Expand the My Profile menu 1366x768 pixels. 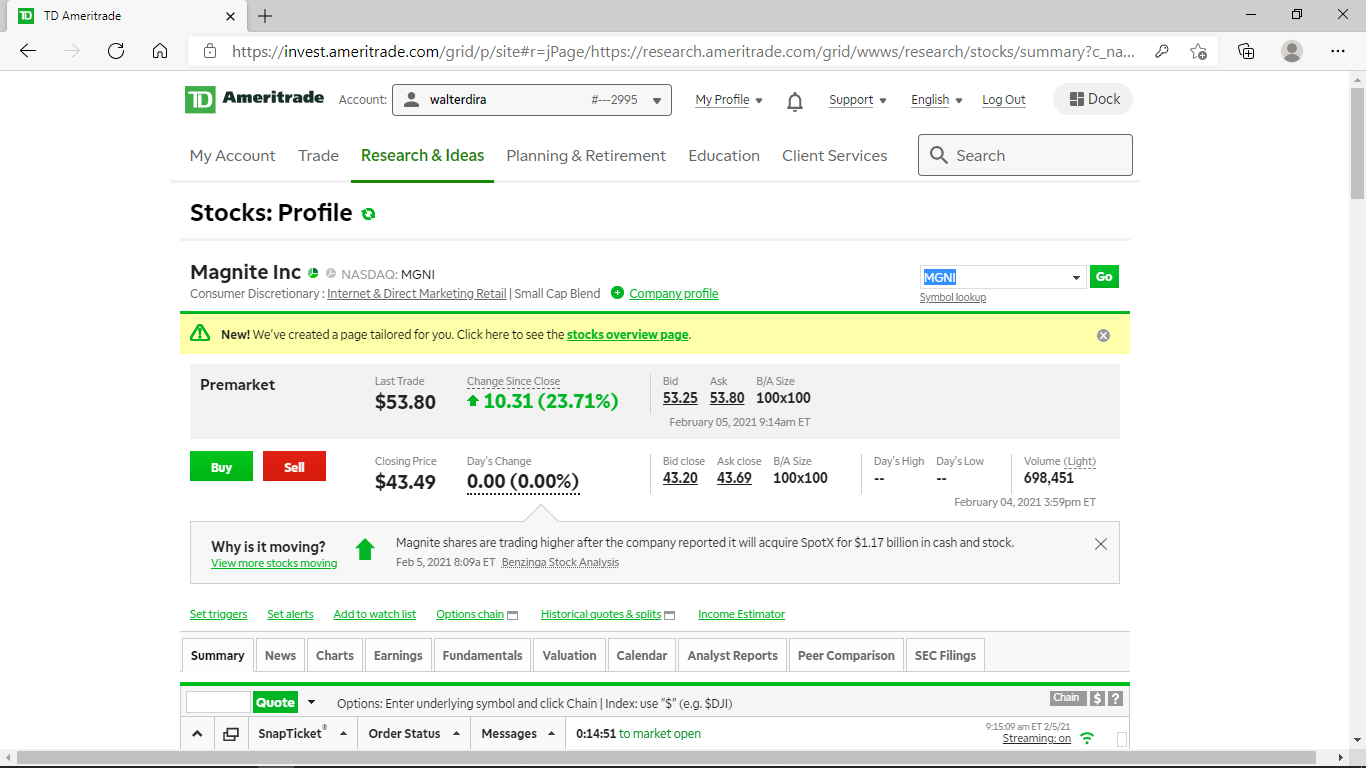[x=729, y=100]
